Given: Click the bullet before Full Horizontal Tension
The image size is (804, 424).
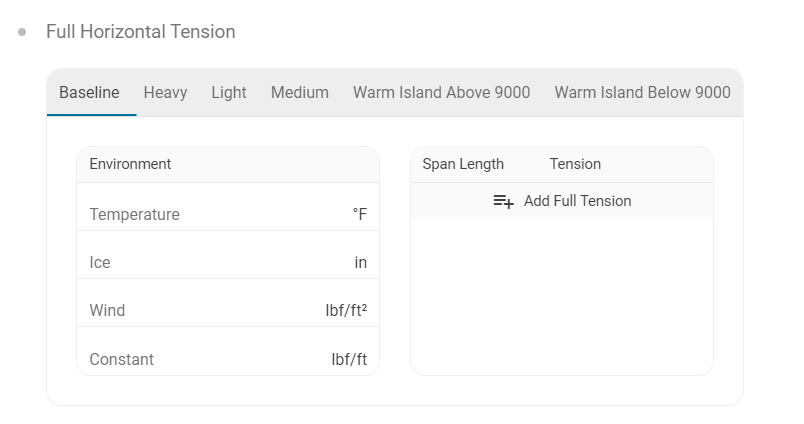Looking at the screenshot, I should point(22,32).
